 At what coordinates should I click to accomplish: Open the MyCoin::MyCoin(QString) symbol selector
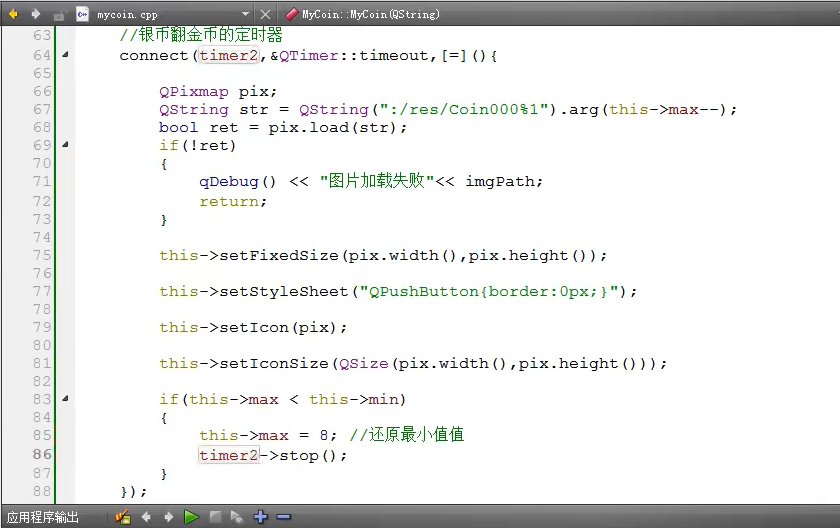tap(370, 14)
